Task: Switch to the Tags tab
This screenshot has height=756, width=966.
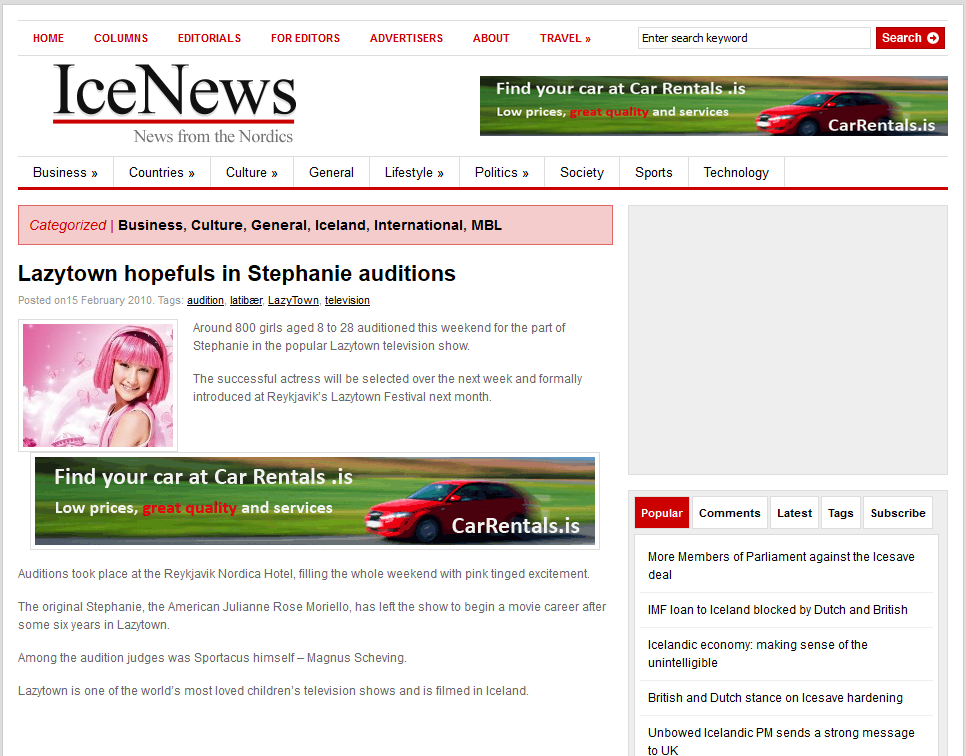Action: click(x=840, y=513)
